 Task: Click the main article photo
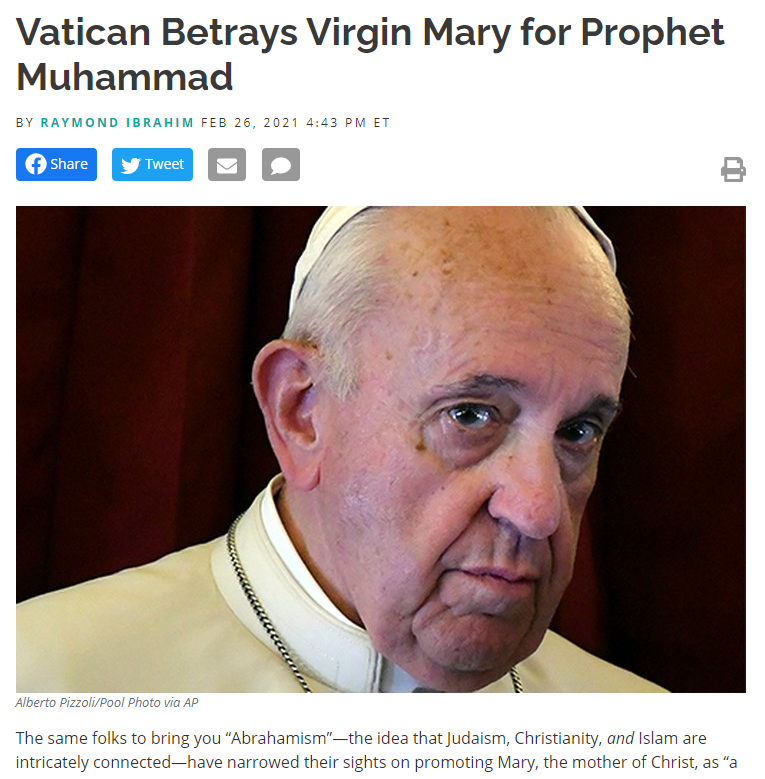coord(381,449)
